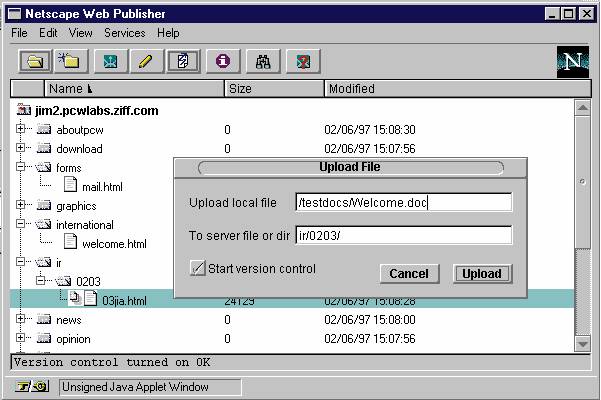Click the open folder toolbar icon
The width and height of the screenshot is (601, 400).
pos(35,62)
